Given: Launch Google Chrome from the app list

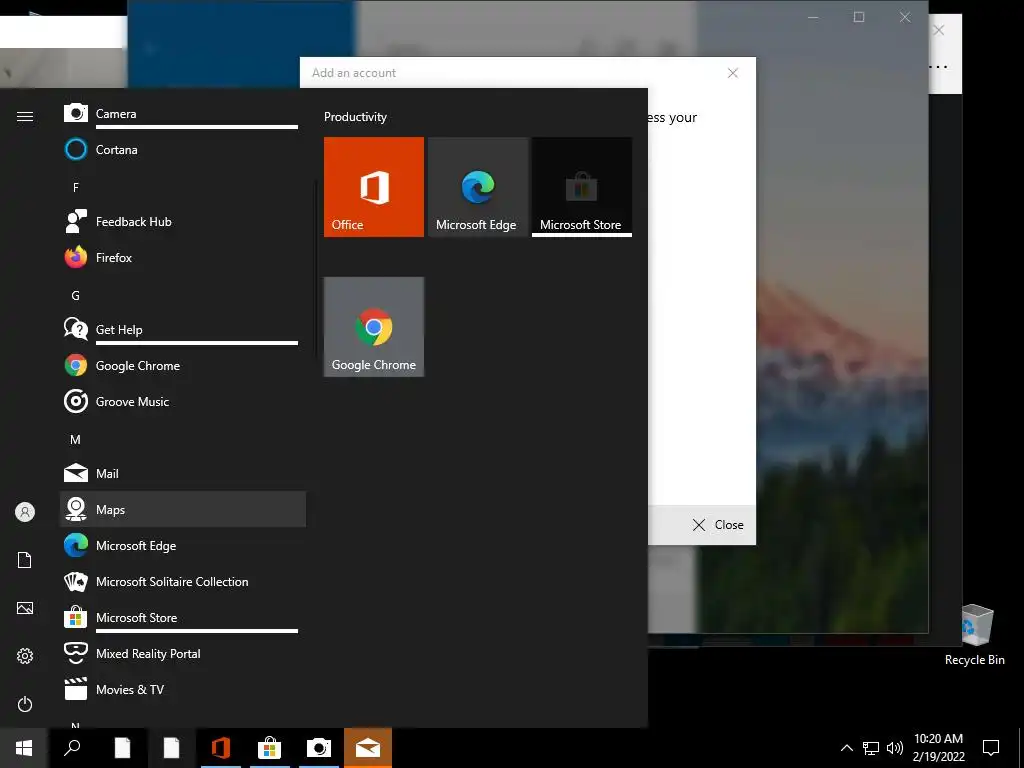Looking at the screenshot, I should (x=183, y=366).
